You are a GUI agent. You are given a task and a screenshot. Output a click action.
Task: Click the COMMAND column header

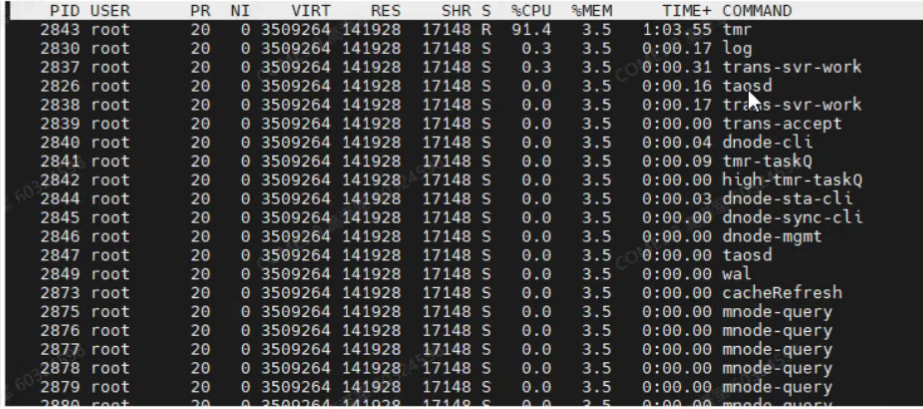[x=757, y=11]
